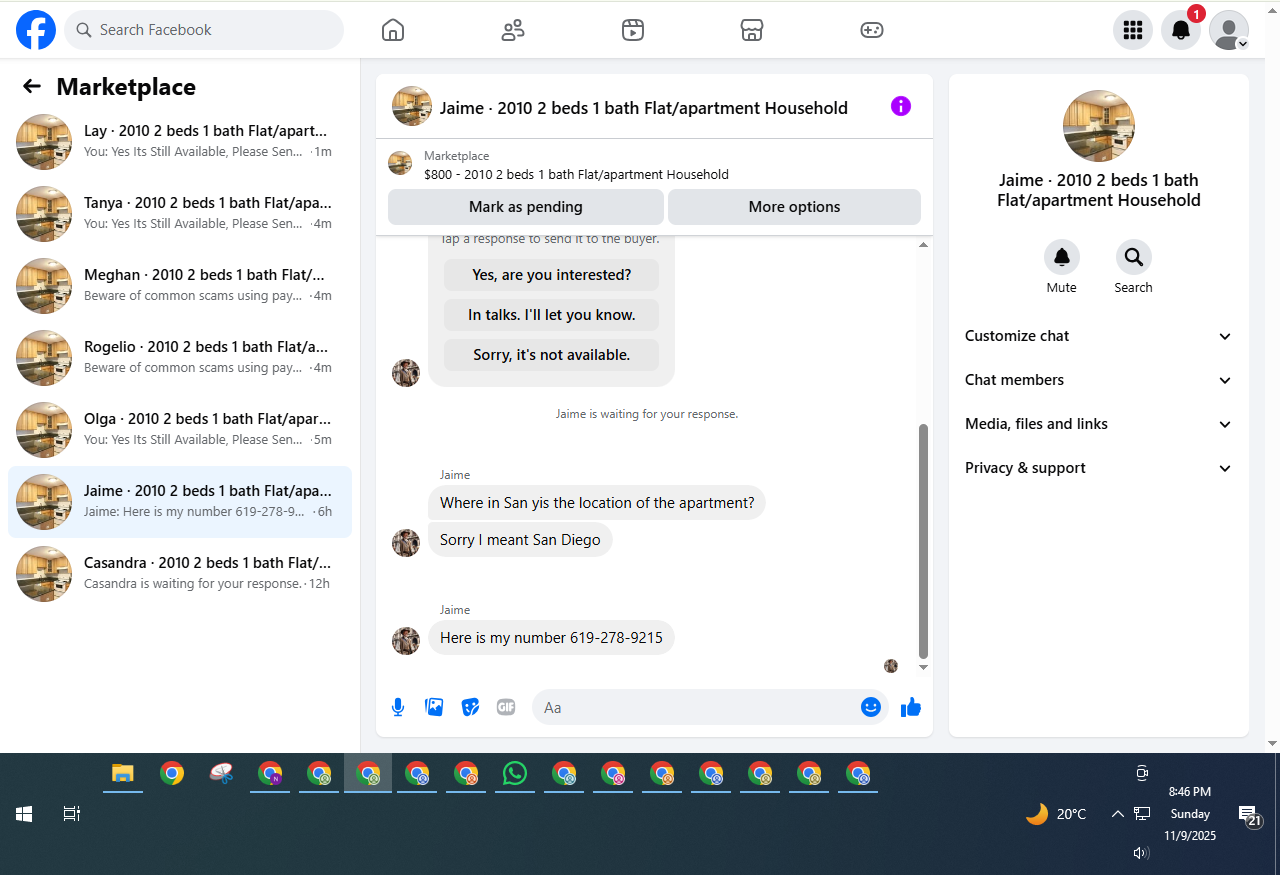The height and width of the screenshot is (875, 1280).
Task: Click message "Sorry I meant San Diego"
Action: [x=520, y=540]
